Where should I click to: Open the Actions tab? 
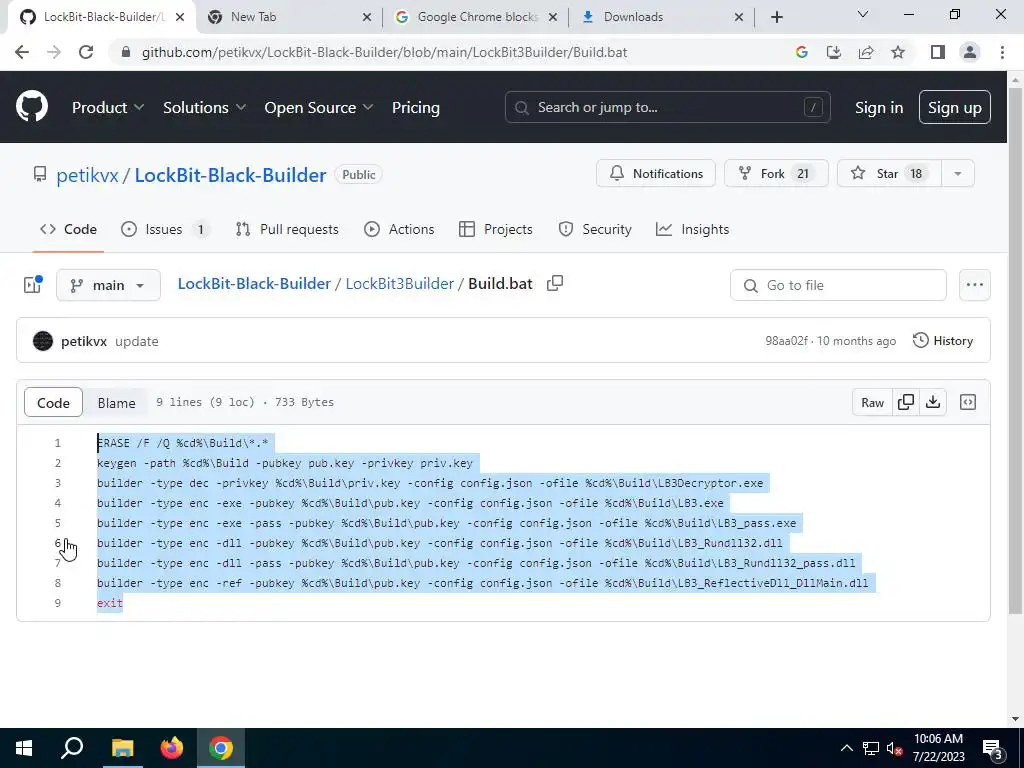point(399,229)
